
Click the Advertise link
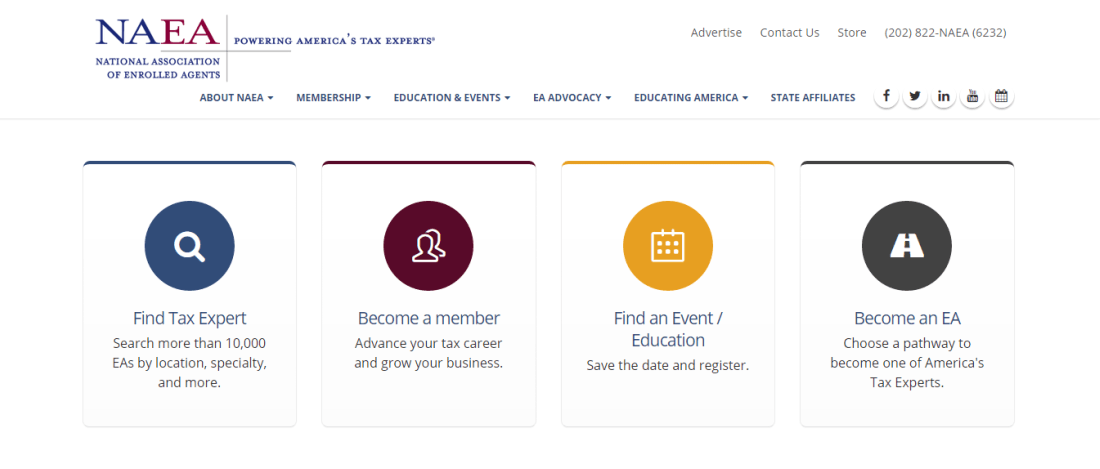pos(716,33)
